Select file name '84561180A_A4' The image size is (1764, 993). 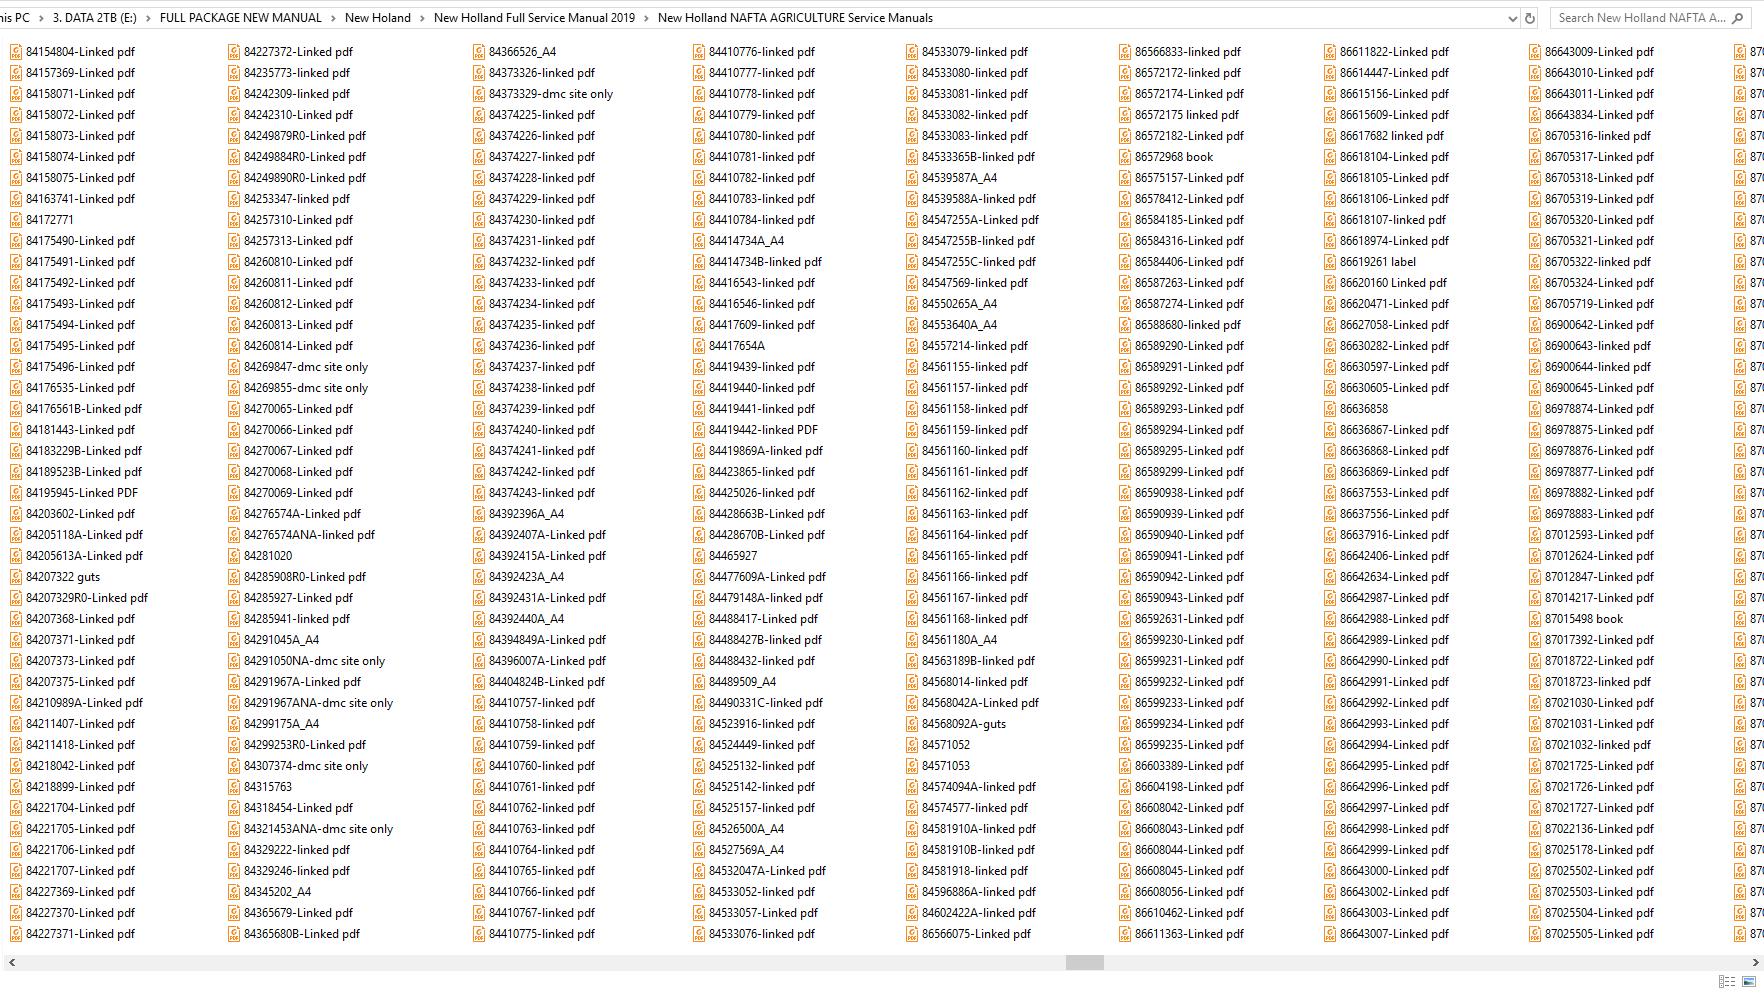pyautogui.click(x=959, y=640)
